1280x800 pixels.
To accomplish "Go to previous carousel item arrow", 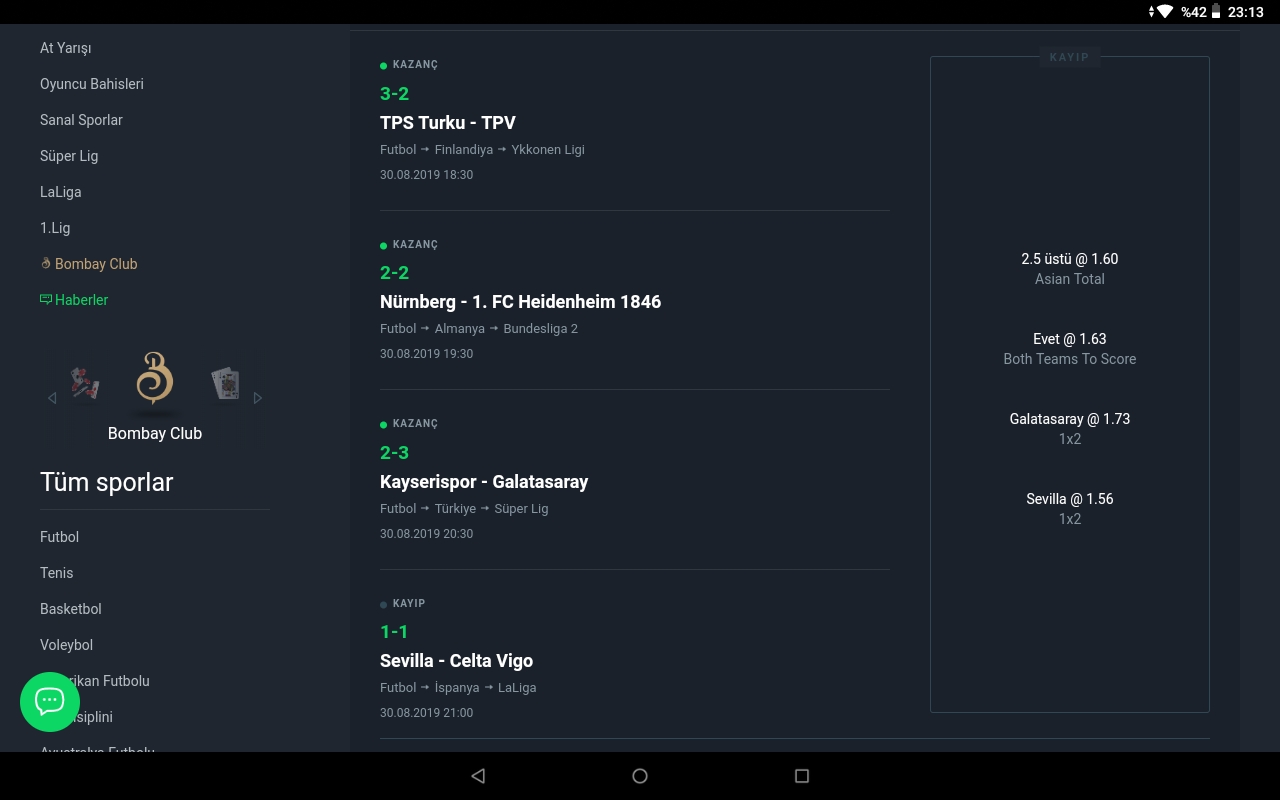I will [x=52, y=398].
